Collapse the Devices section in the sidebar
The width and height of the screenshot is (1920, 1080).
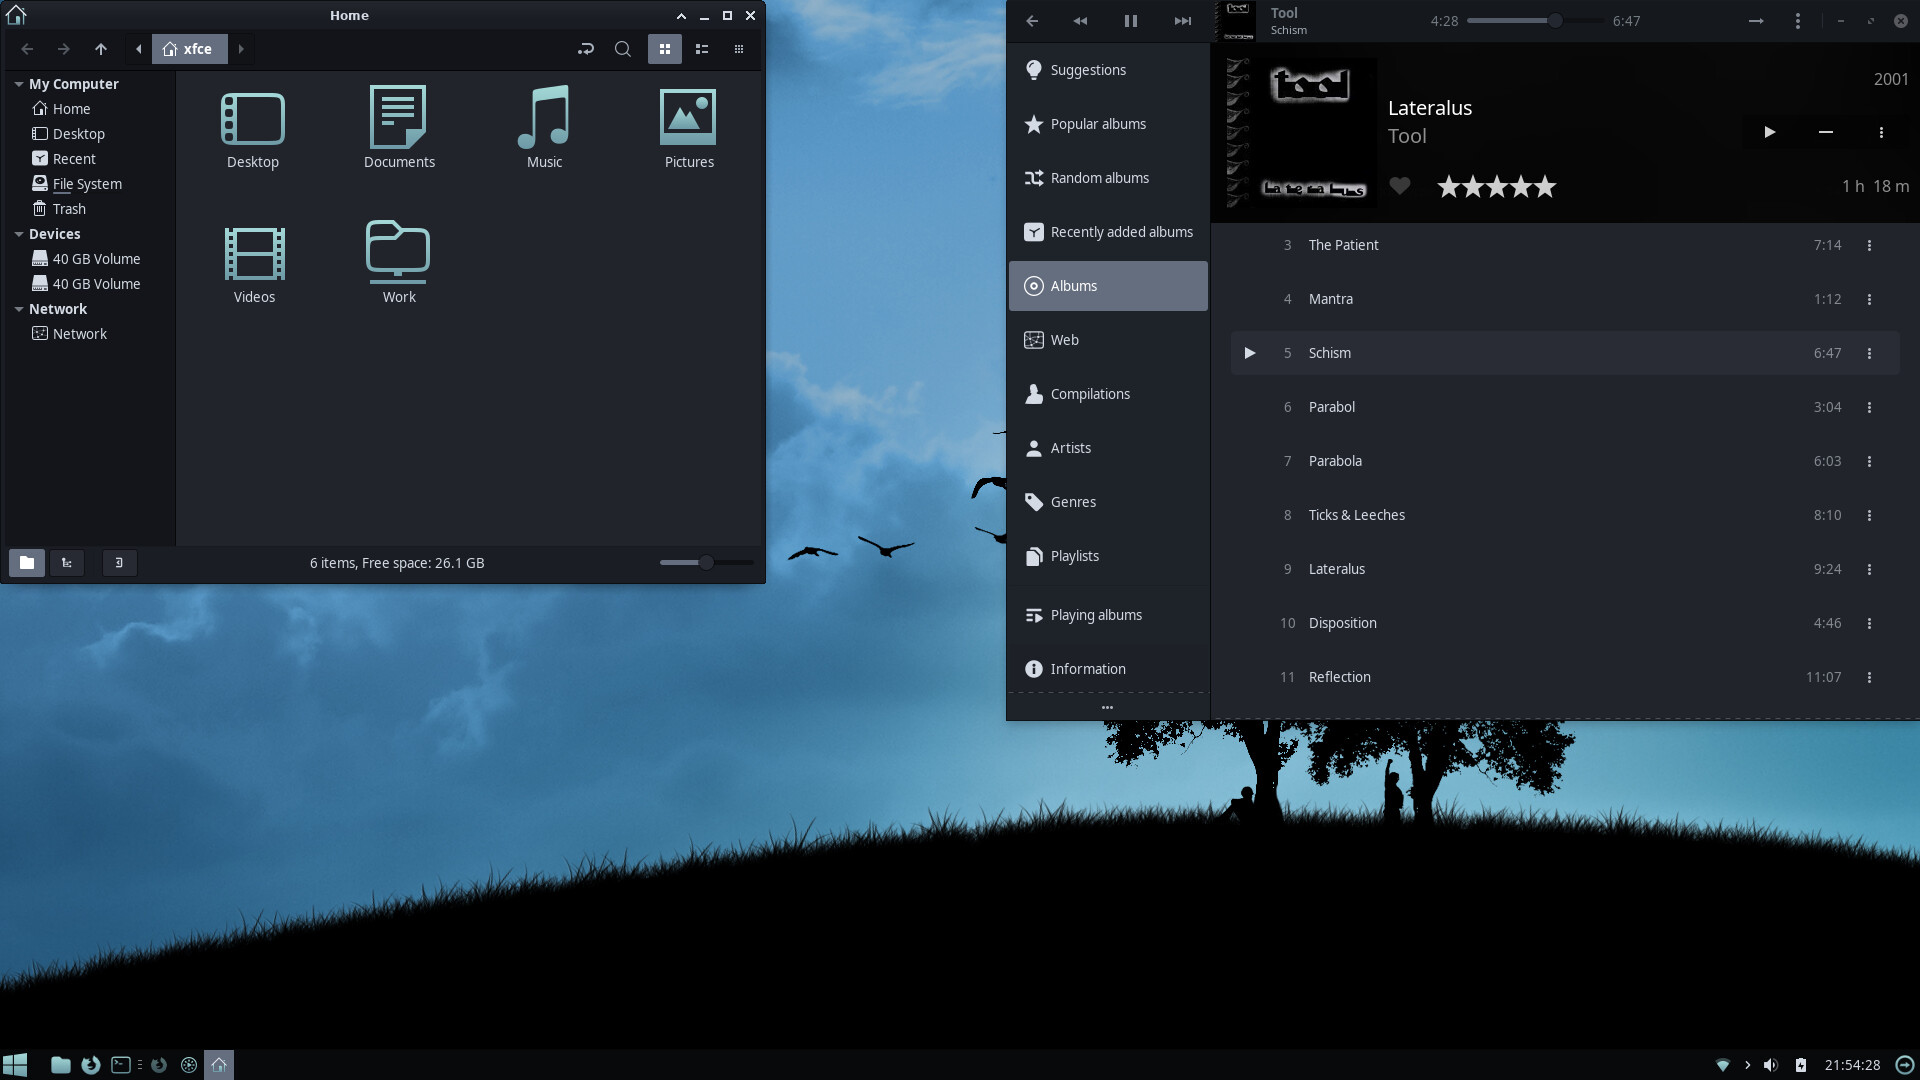(x=17, y=233)
